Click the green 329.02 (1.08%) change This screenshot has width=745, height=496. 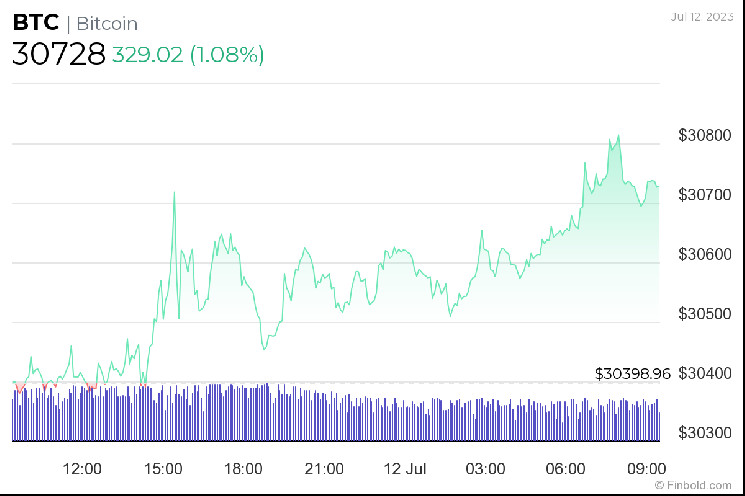pos(188,55)
